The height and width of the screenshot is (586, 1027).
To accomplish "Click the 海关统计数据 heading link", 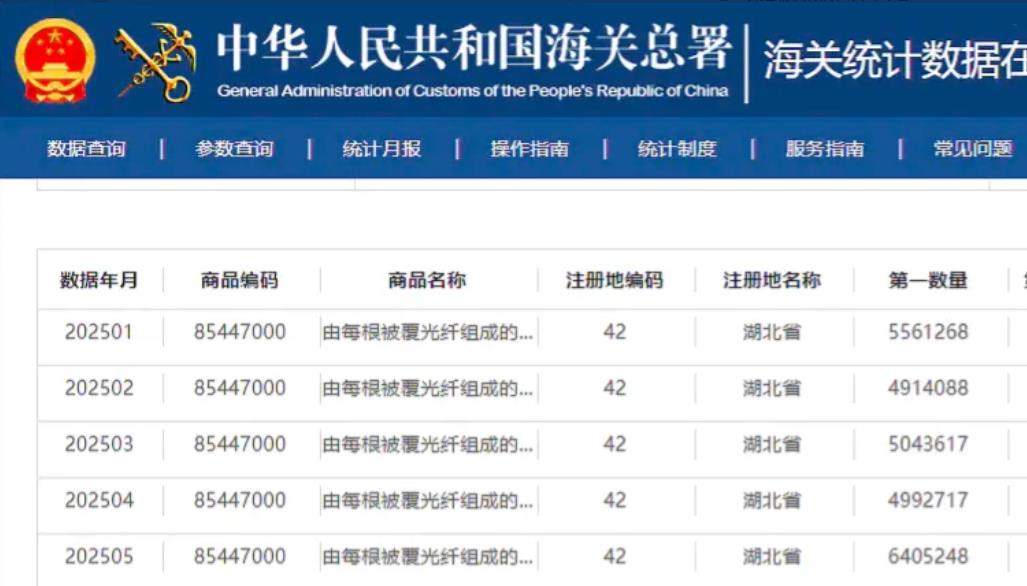I will click(895, 60).
